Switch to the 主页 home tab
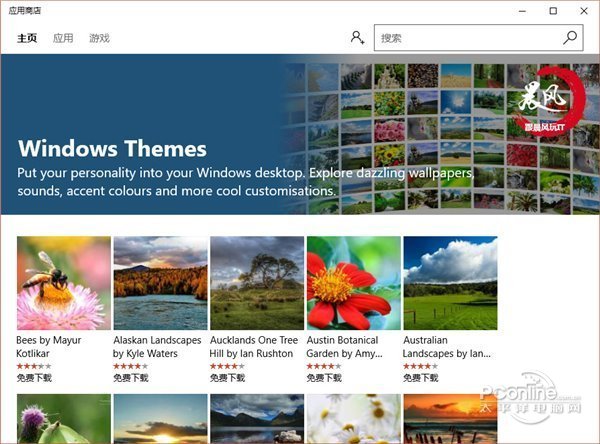The height and width of the screenshot is (444, 600). coord(27,38)
